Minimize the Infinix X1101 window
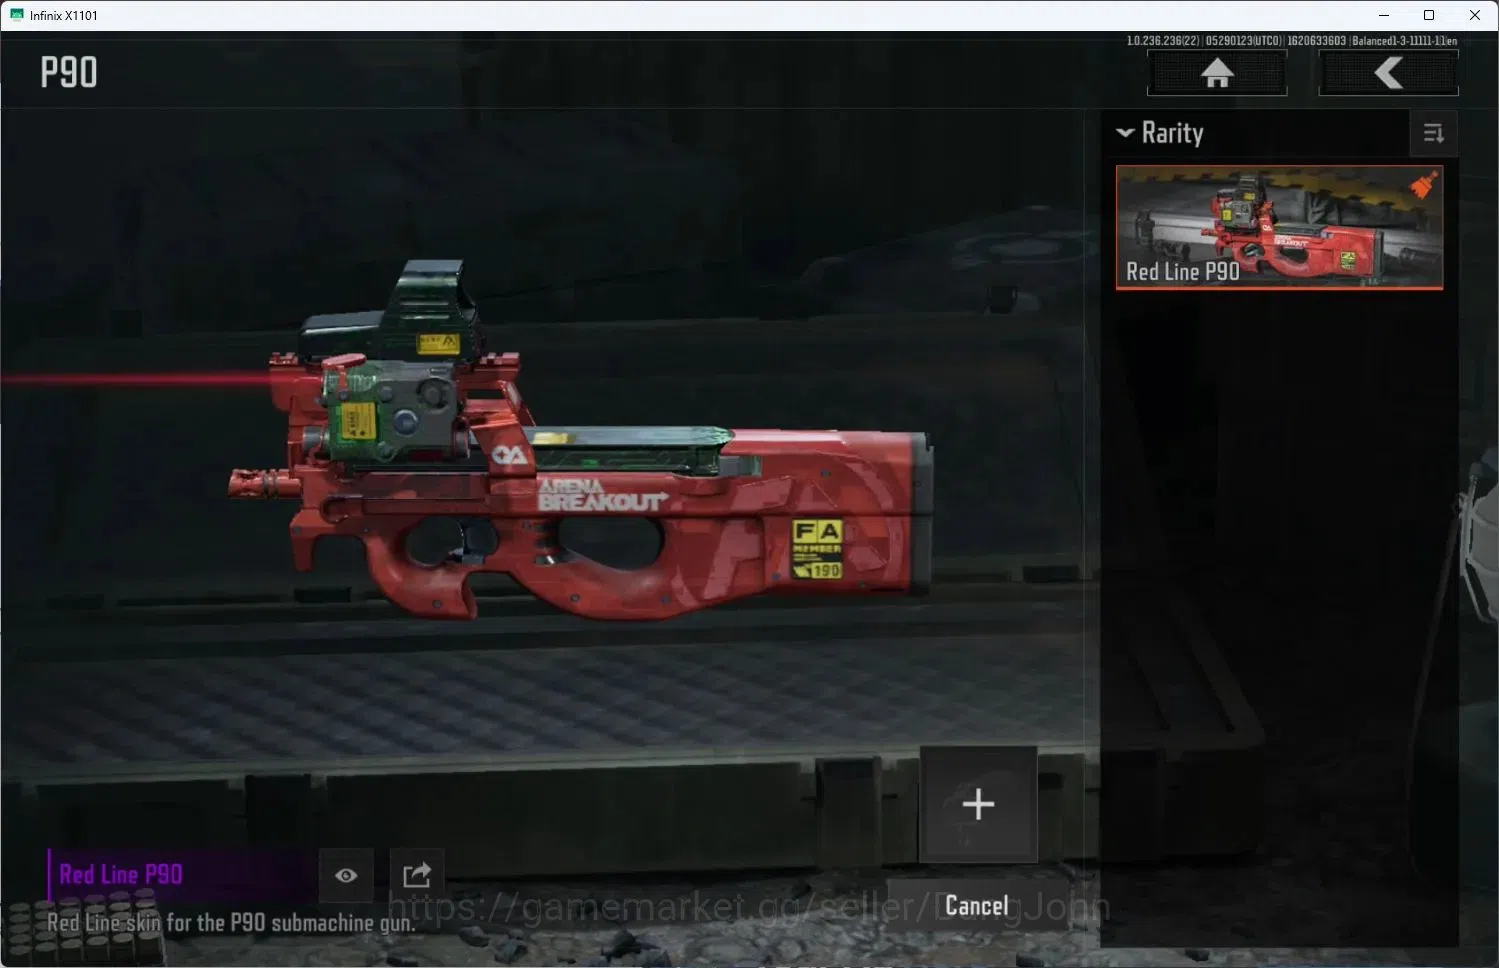Viewport: 1499px width, 968px height. [1384, 15]
